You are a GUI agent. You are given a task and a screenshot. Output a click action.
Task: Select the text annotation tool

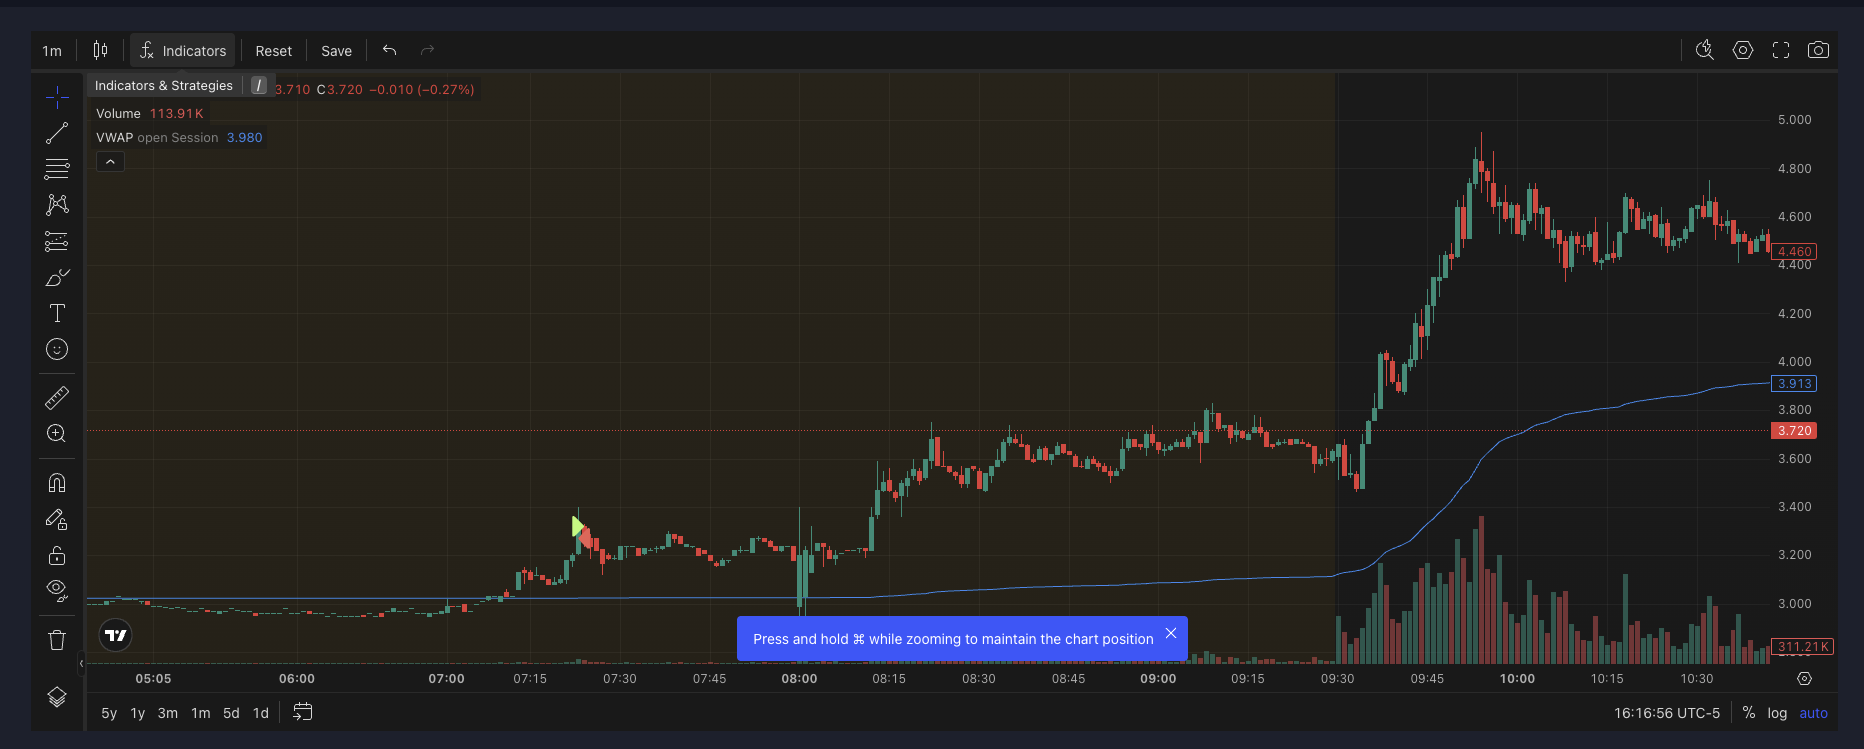[57, 313]
